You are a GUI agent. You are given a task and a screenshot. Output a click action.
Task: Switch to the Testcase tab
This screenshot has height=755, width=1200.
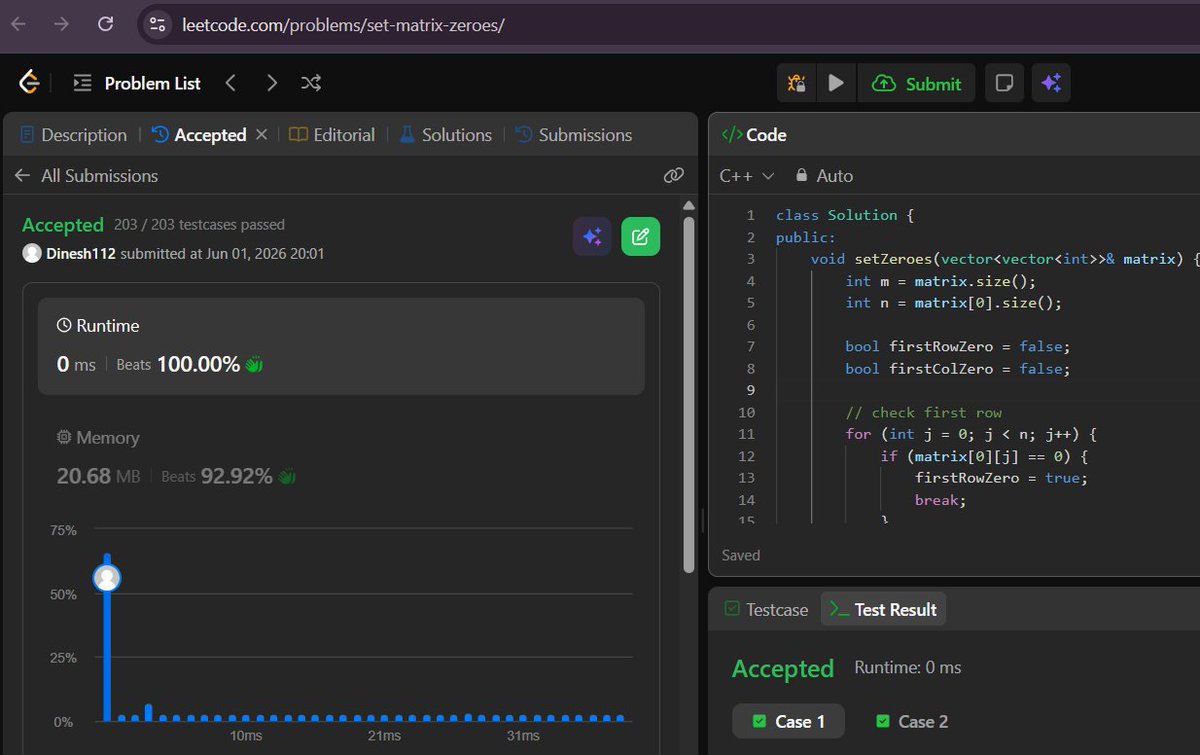coord(766,609)
